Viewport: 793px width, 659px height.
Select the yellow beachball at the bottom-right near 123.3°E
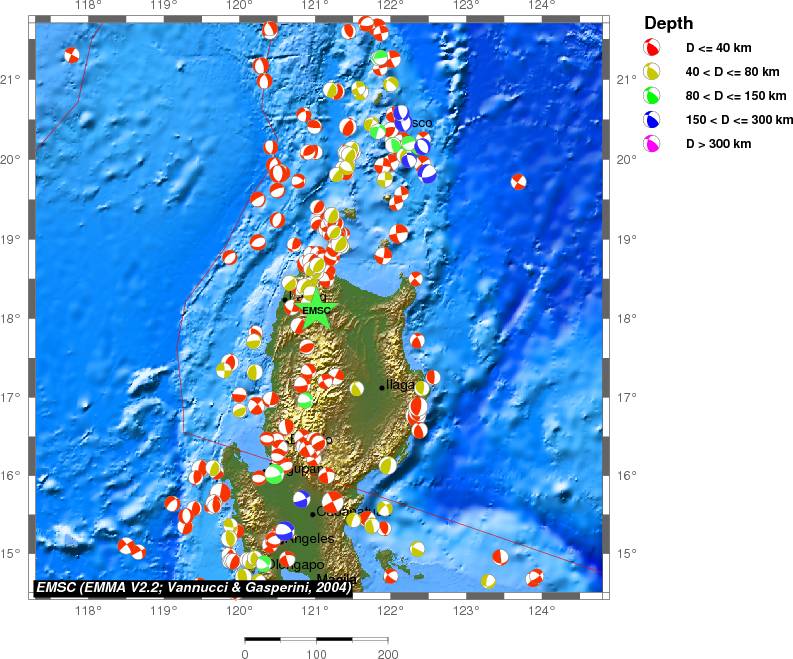click(488, 581)
